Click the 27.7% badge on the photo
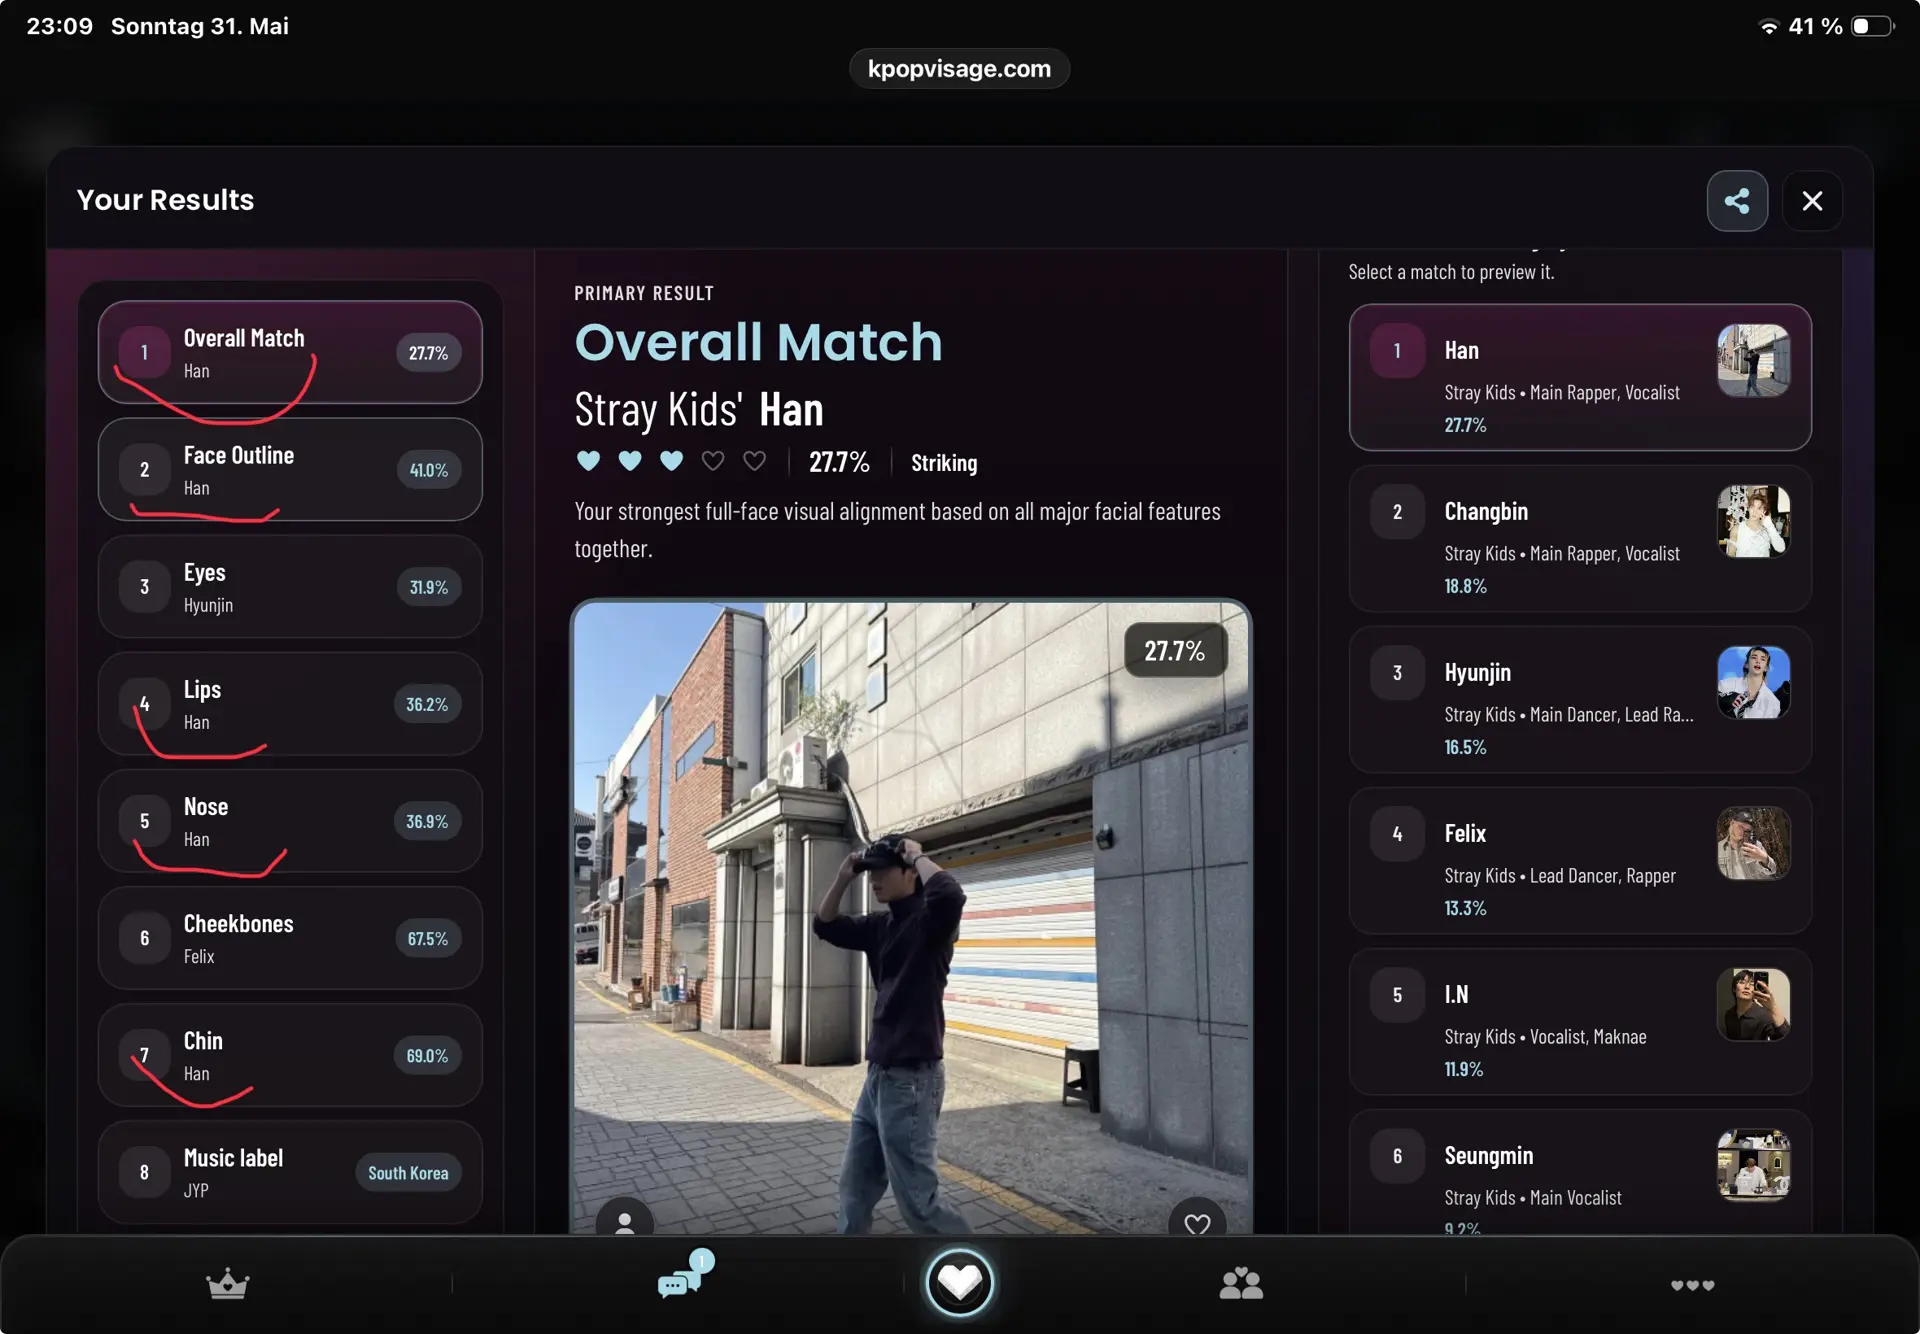1920x1334 pixels. pos(1175,651)
